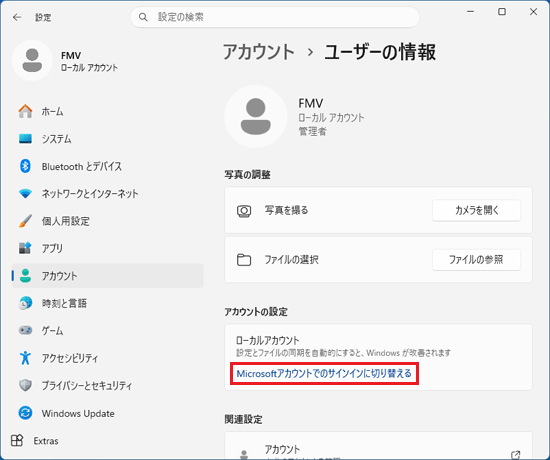Go to Bluetooth とデバイス
This screenshot has height=460, width=550.
pos(108,166)
